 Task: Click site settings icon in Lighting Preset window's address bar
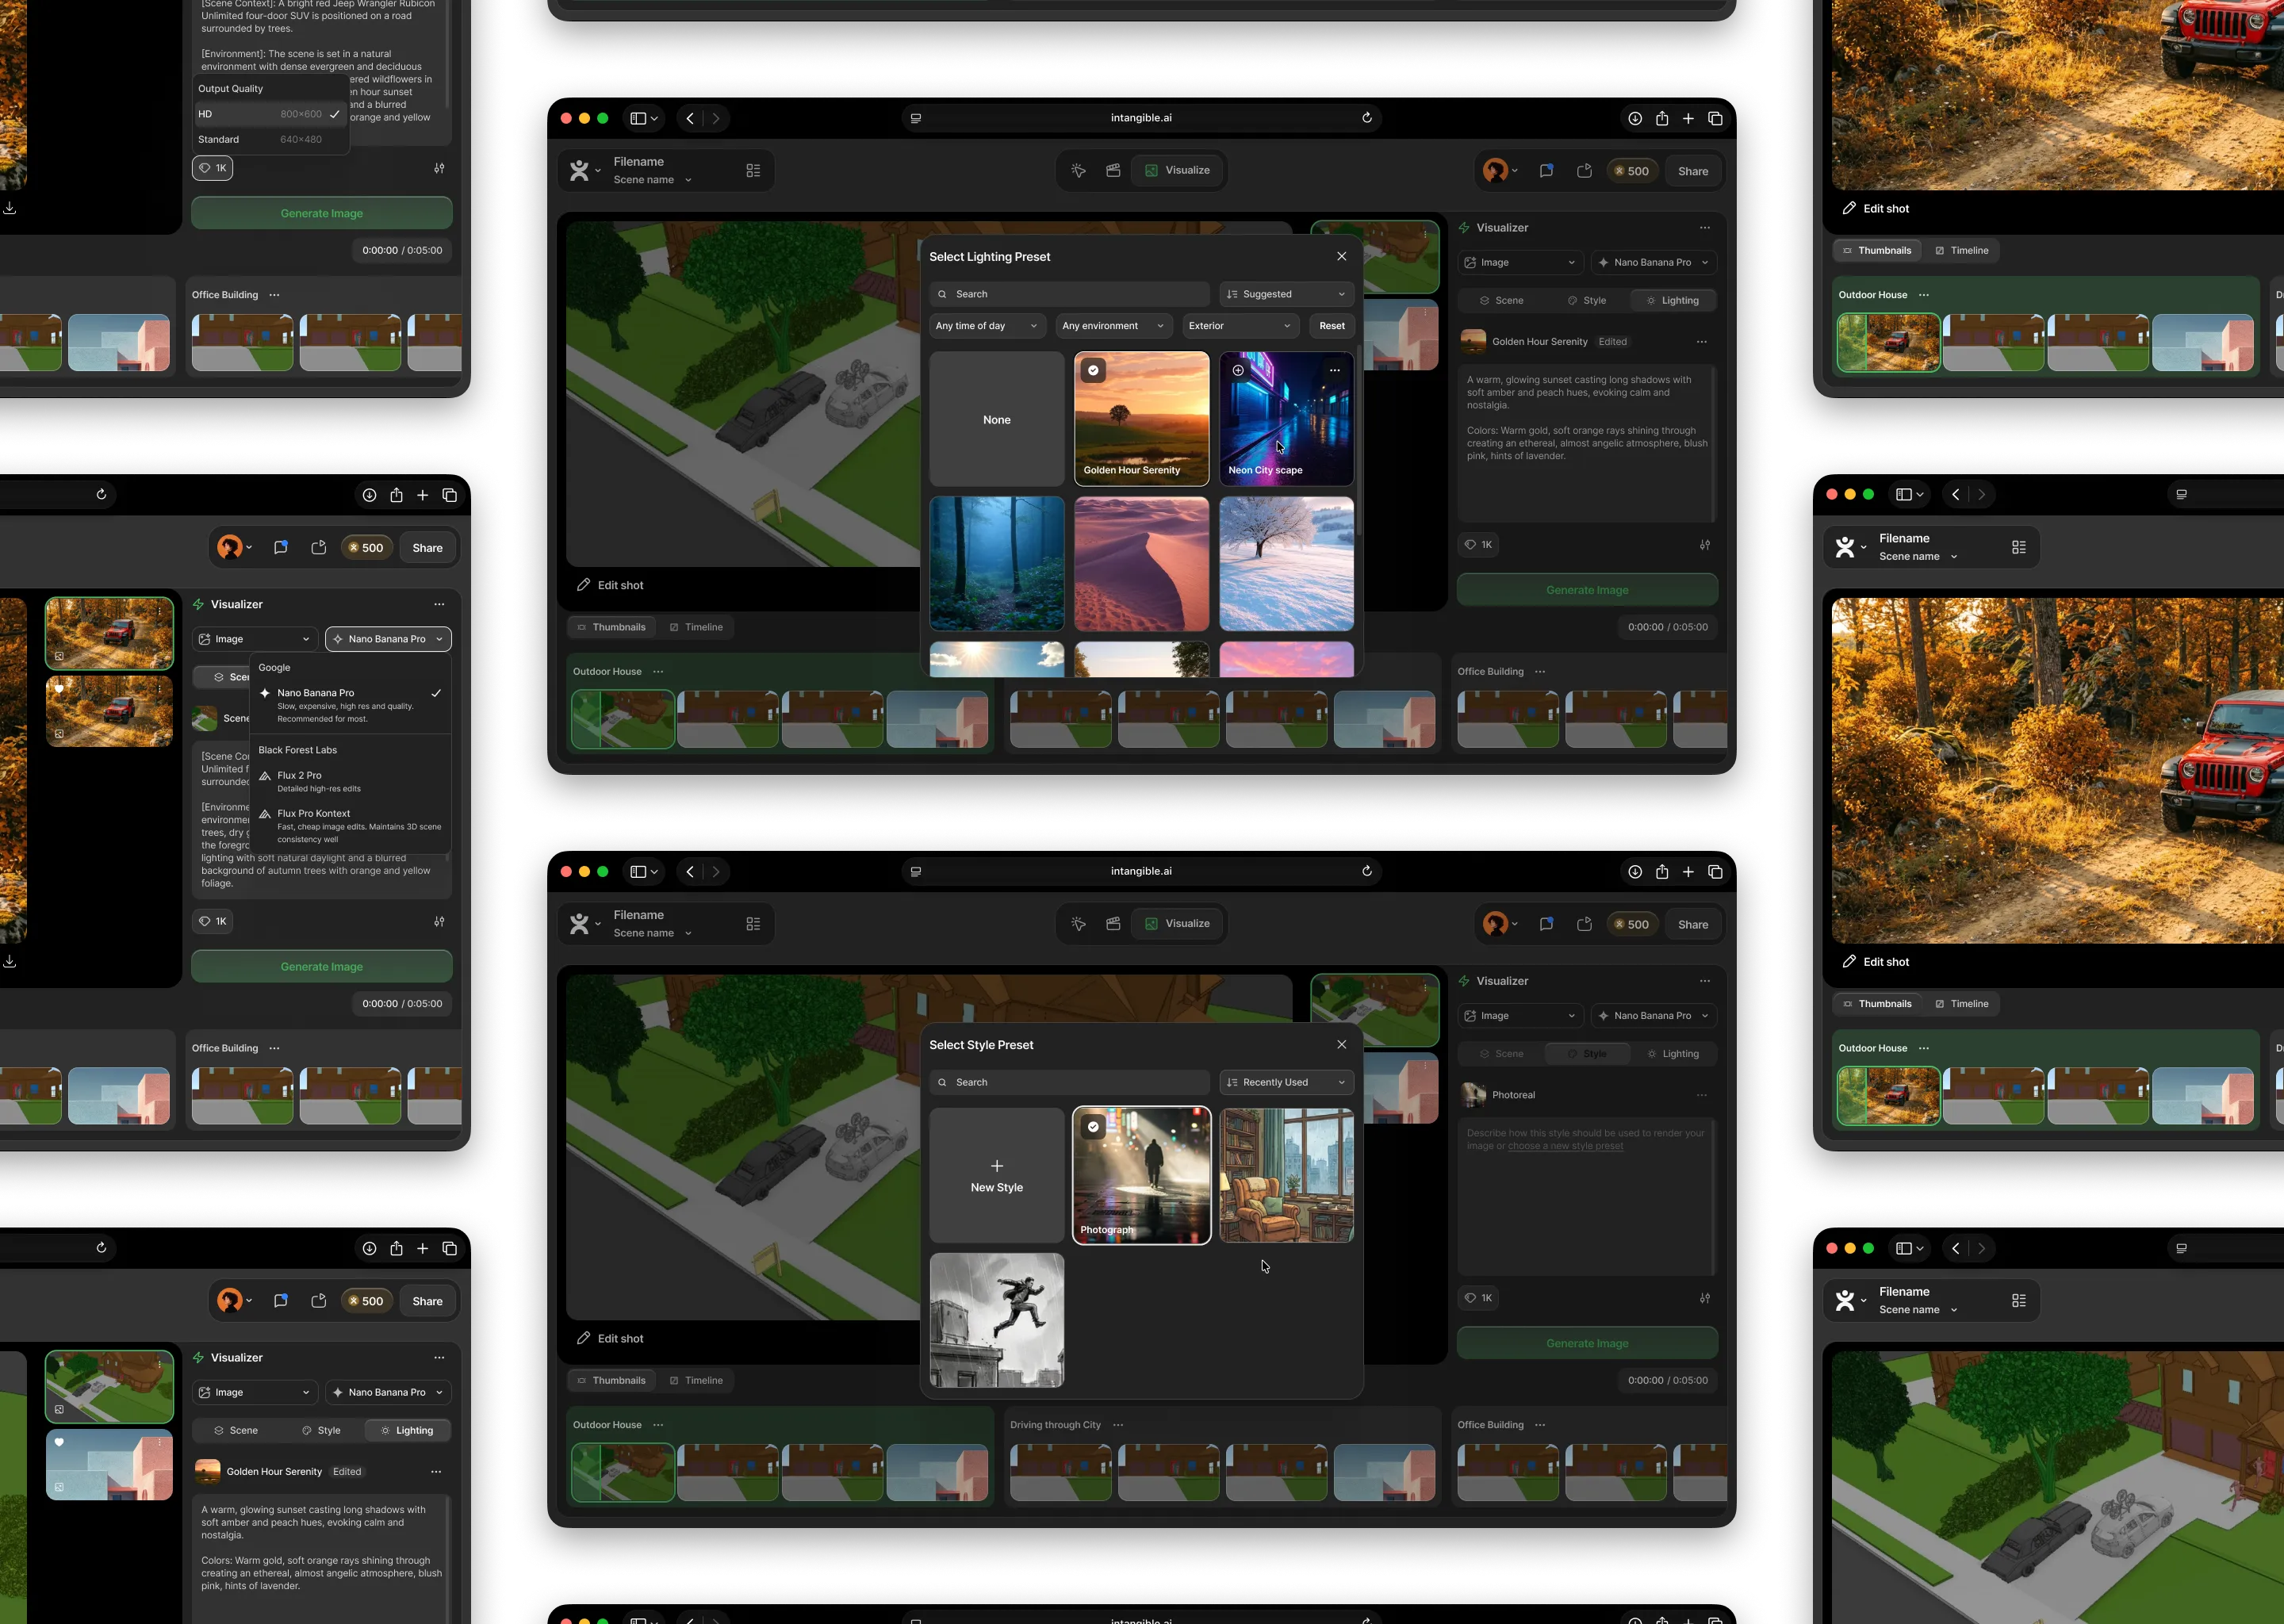pyautogui.click(x=915, y=118)
